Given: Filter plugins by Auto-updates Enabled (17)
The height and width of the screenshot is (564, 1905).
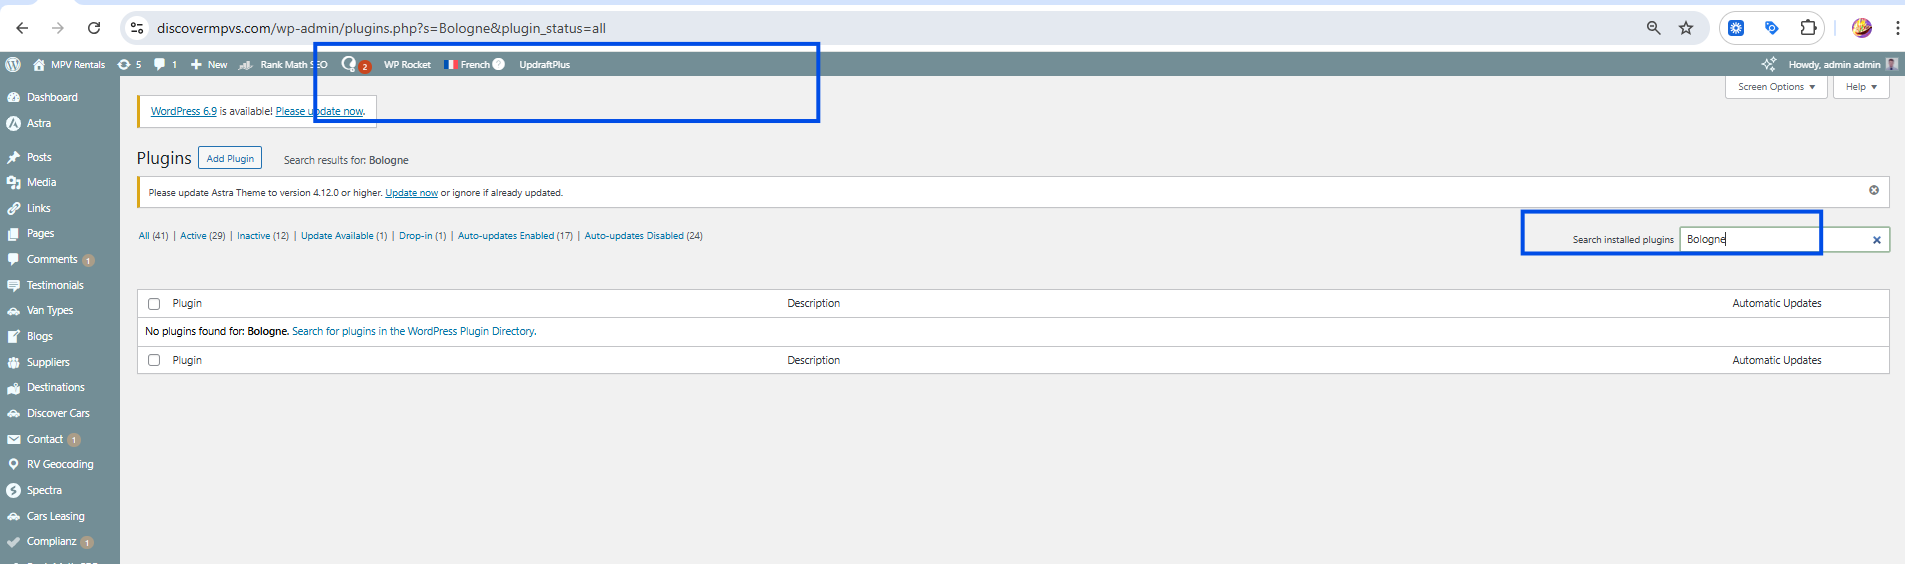Looking at the screenshot, I should 515,236.
